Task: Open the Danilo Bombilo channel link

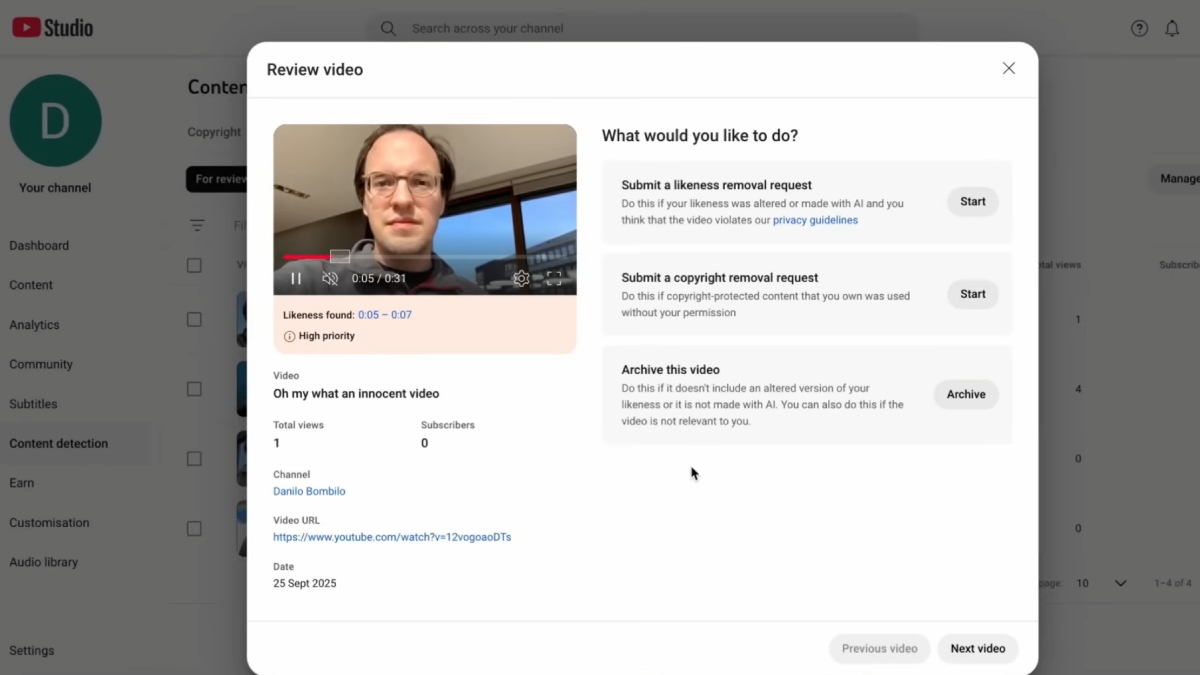Action: pyautogui.click(x=309, y=491)
